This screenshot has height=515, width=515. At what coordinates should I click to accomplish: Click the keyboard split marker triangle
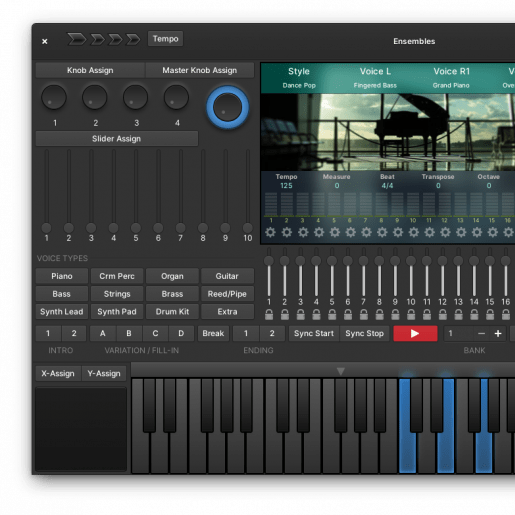click(340, 371)
